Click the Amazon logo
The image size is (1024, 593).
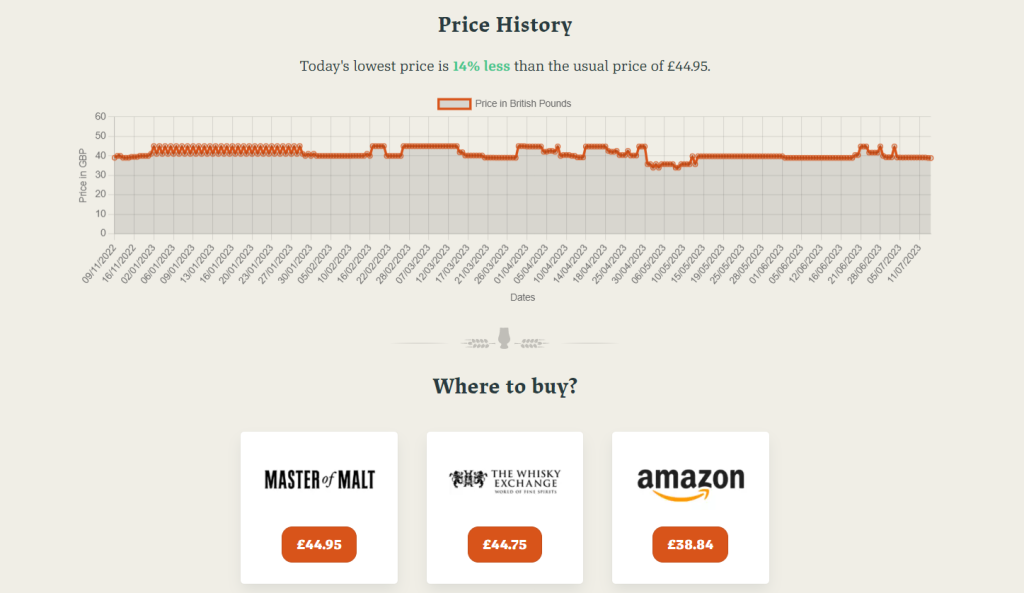point(689,478)
